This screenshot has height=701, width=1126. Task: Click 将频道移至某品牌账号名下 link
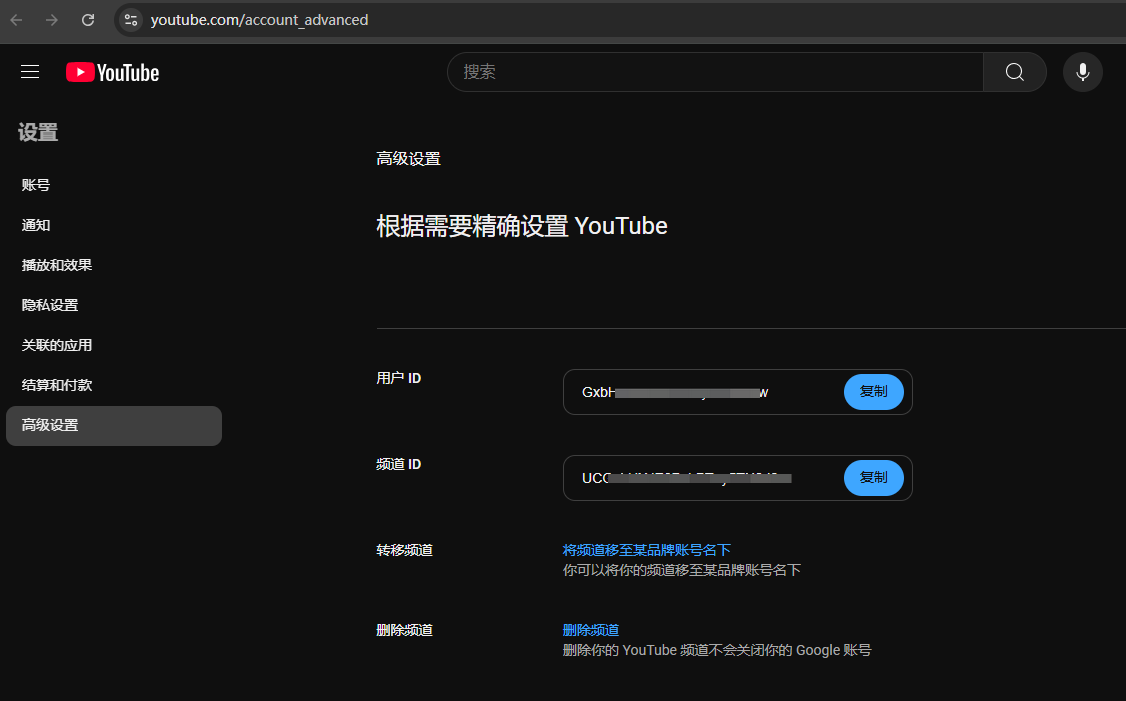click(x=646, y=550)
